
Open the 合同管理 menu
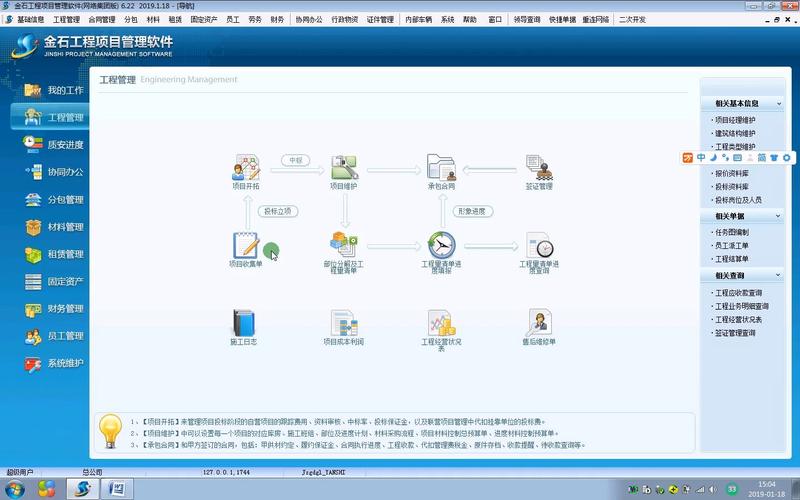pos(102,19)
